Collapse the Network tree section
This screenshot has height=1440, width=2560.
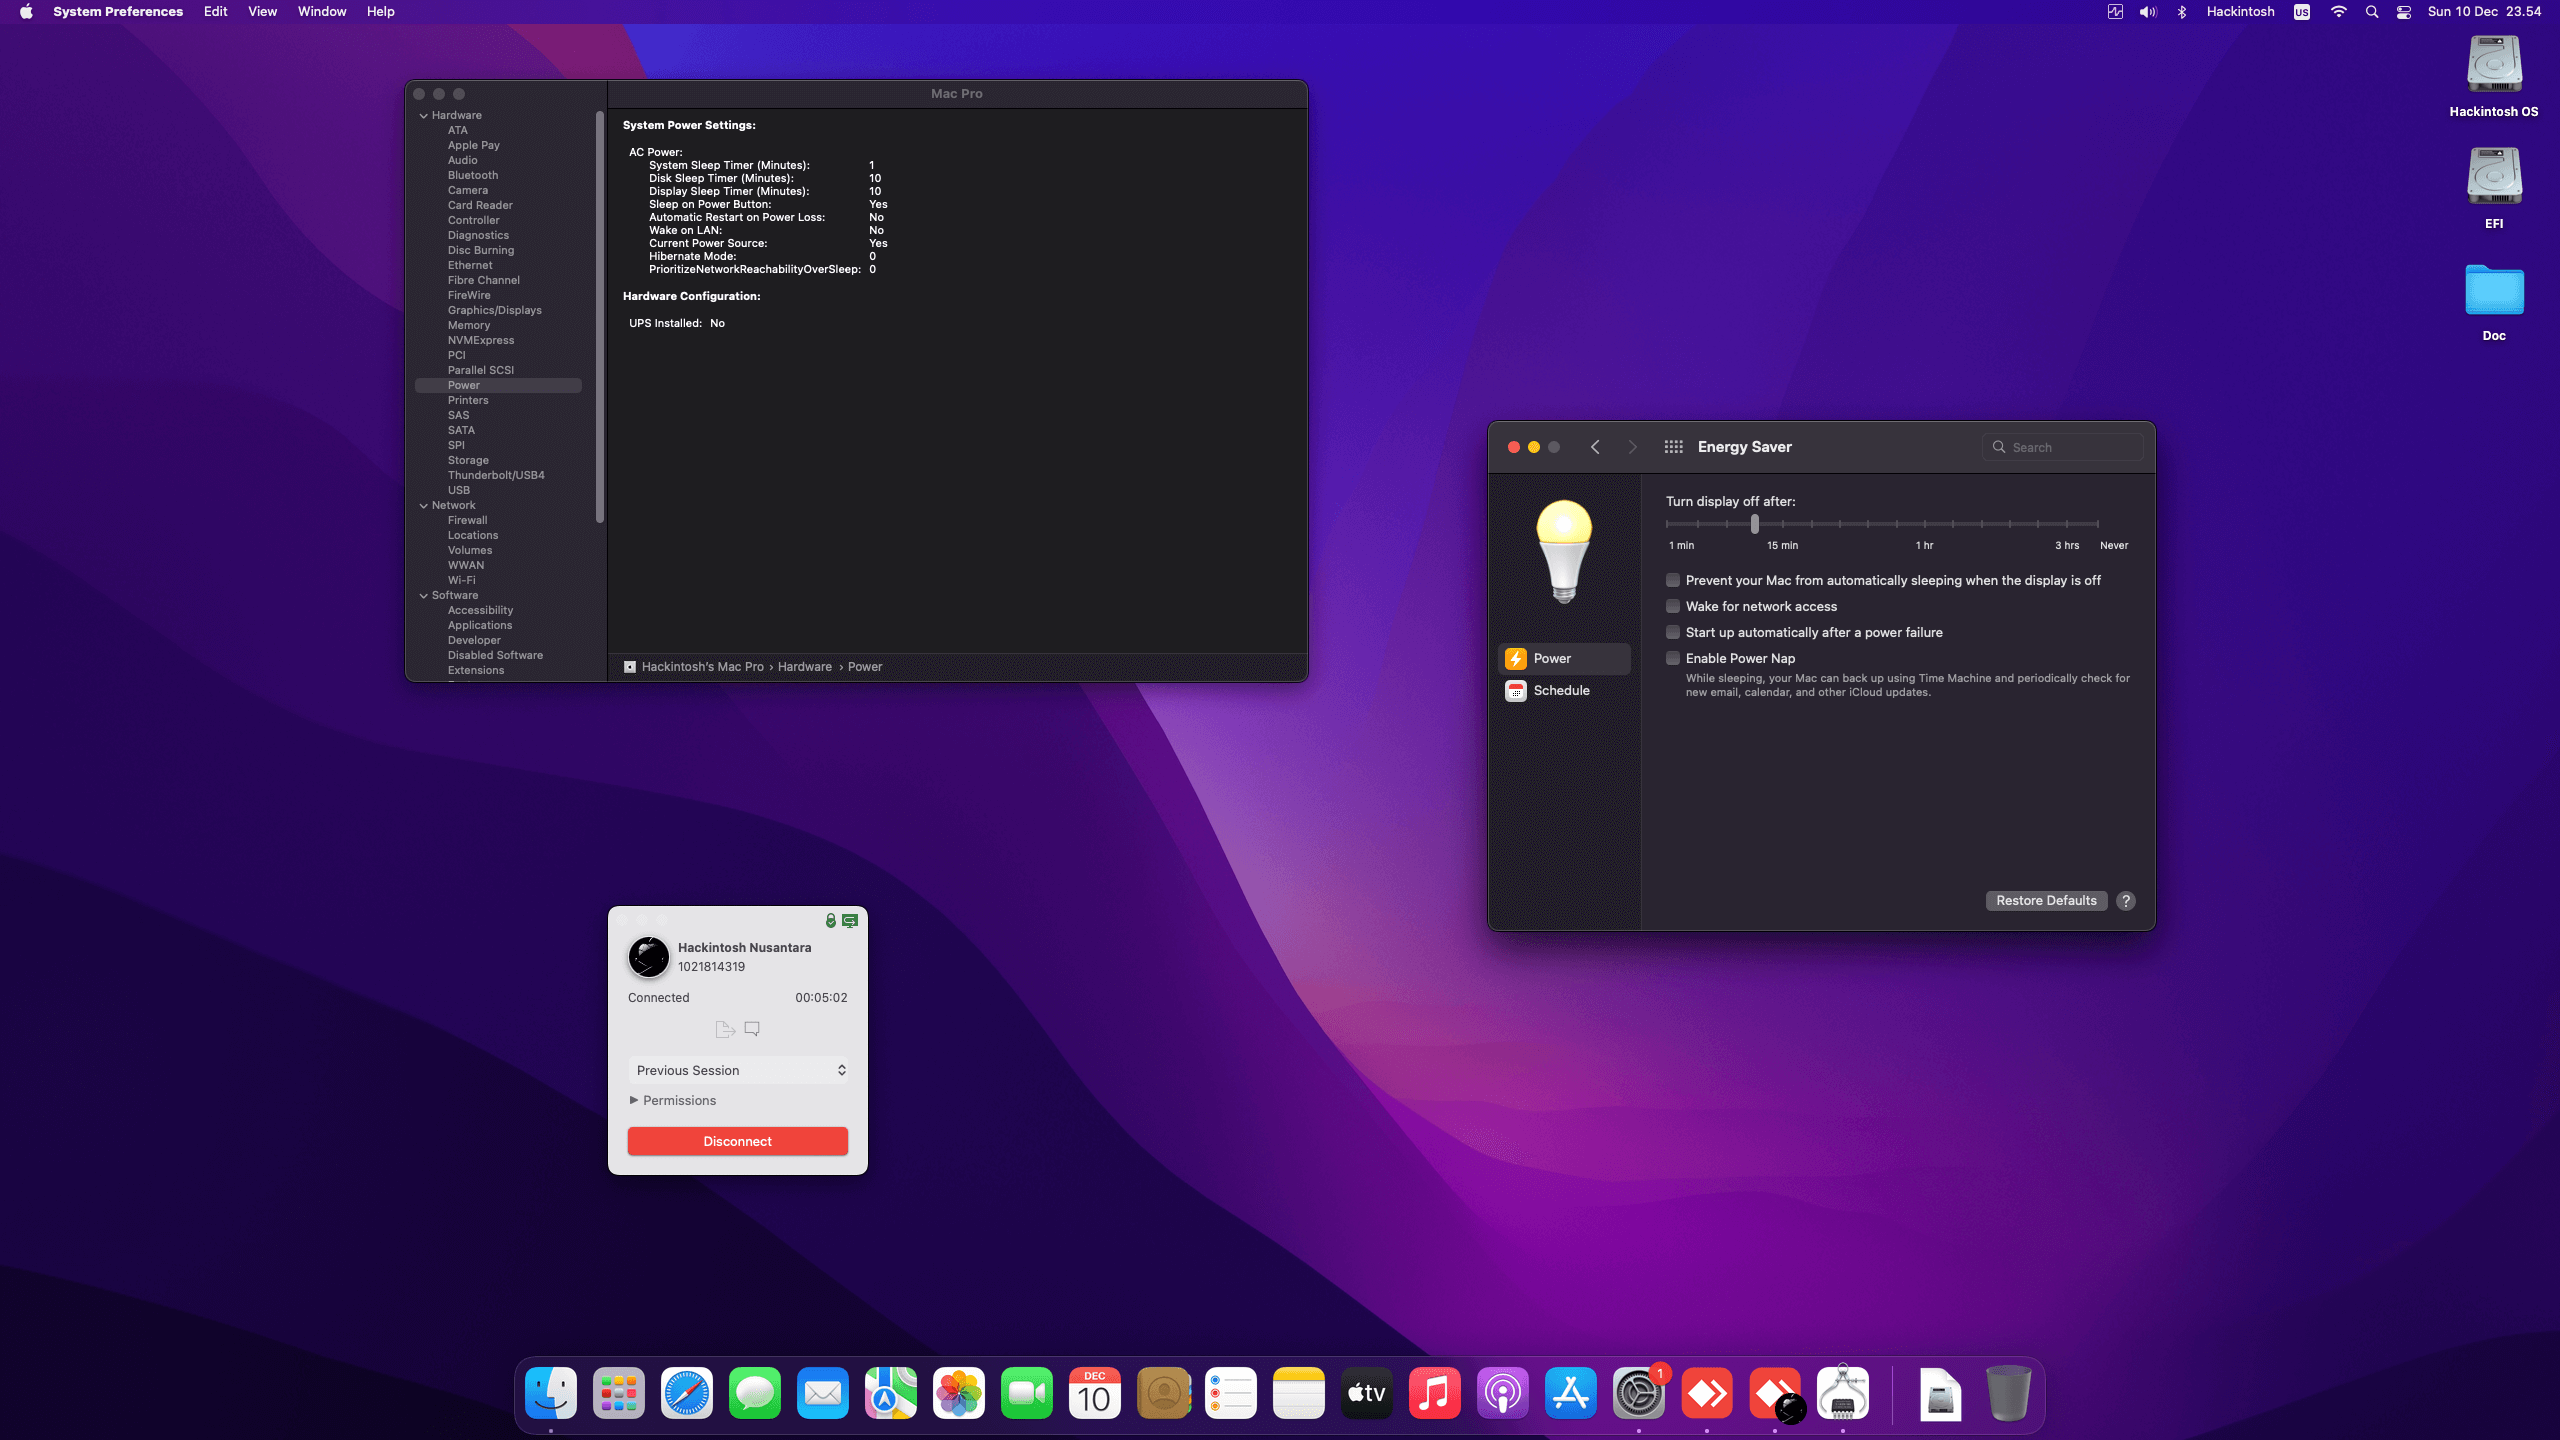click(424, 506)
